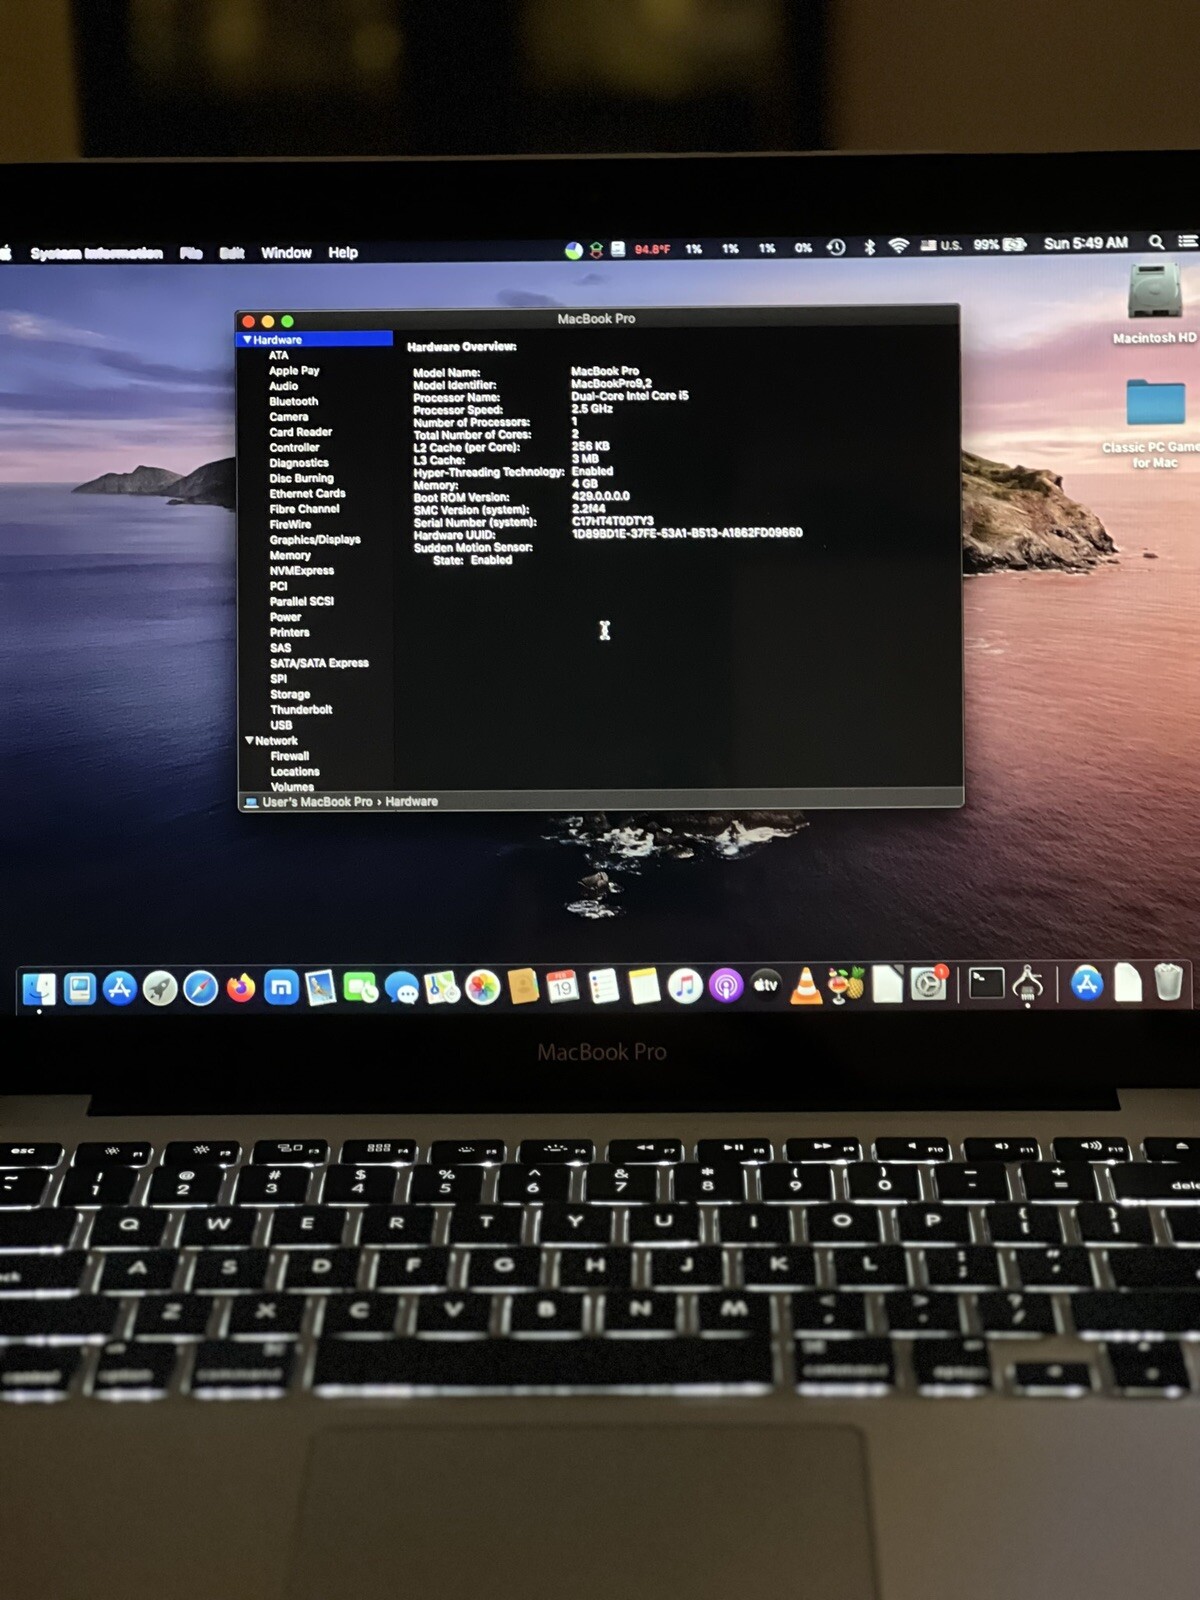Viewport: 1200px width, 1600px height.
Task: Open the Help menu
Action: (343, 253)
